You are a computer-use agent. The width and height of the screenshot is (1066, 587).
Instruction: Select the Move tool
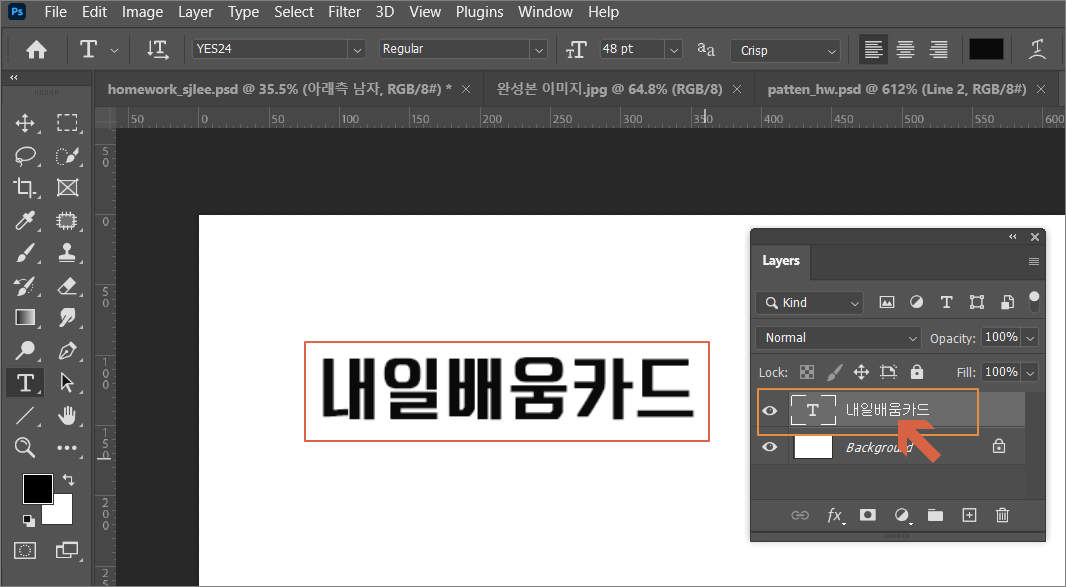[25, 123]
